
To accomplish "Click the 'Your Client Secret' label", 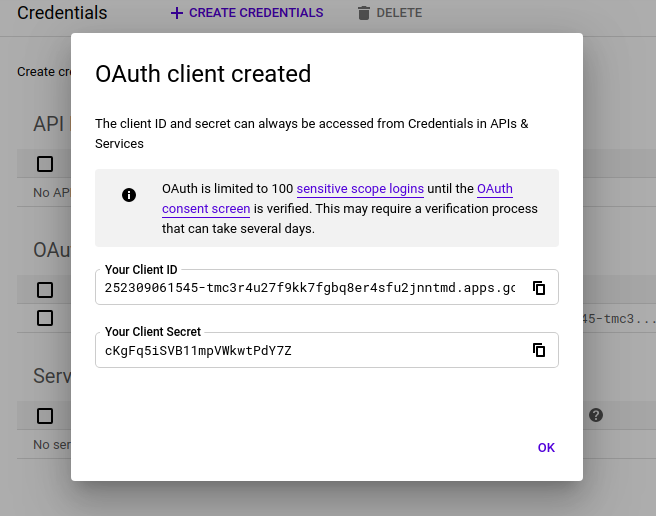I will (x=153, y=331).
